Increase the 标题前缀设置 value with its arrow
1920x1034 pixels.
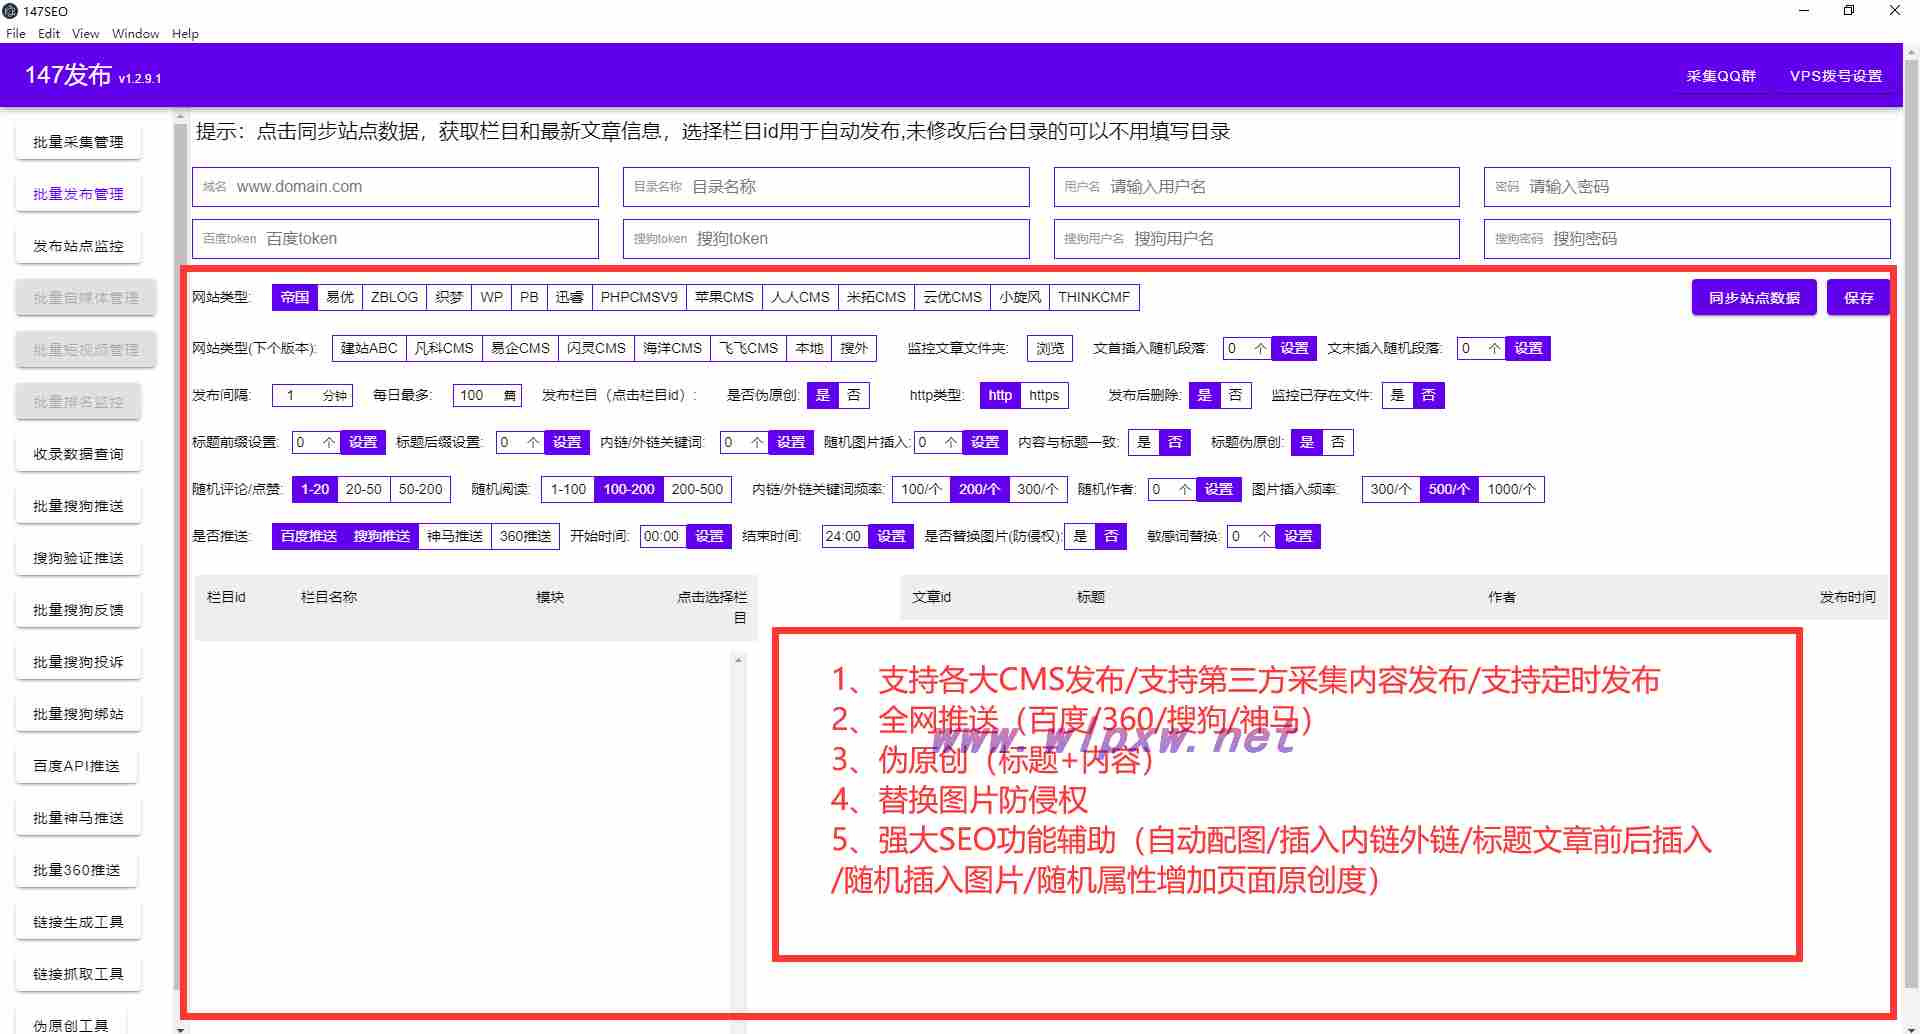(x=329, y=442)
